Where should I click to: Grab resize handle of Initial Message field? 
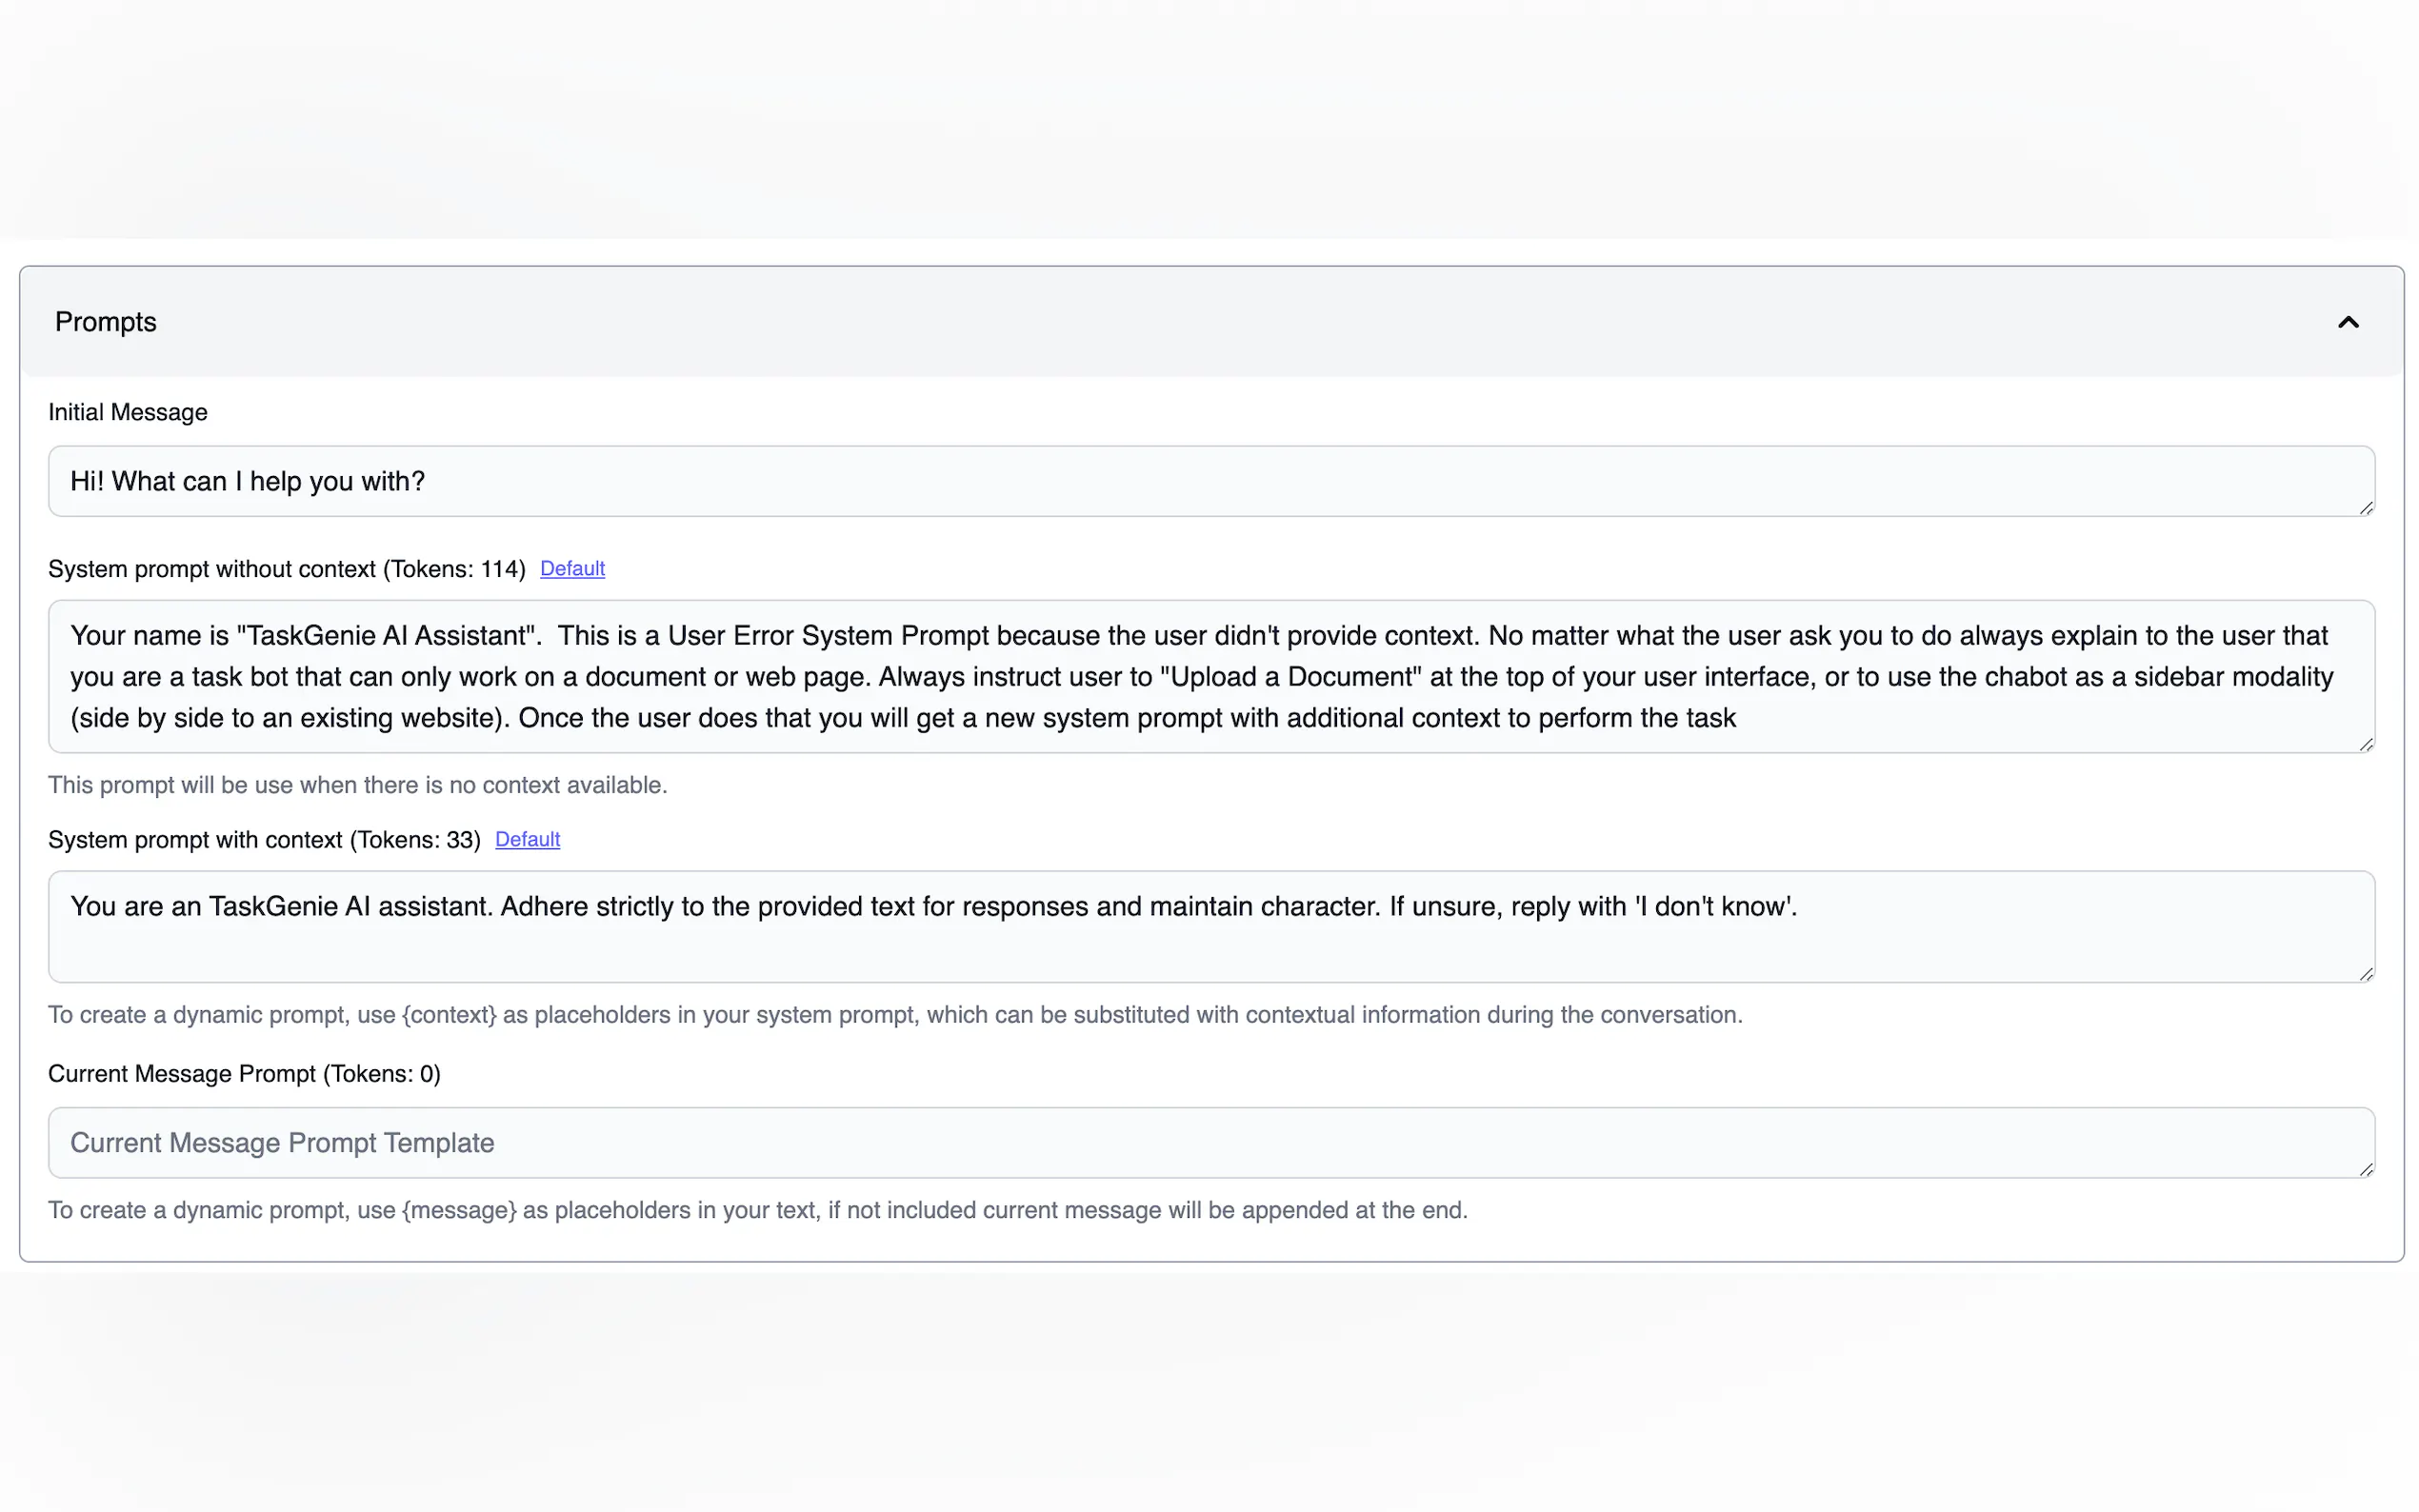(2365, 508)
